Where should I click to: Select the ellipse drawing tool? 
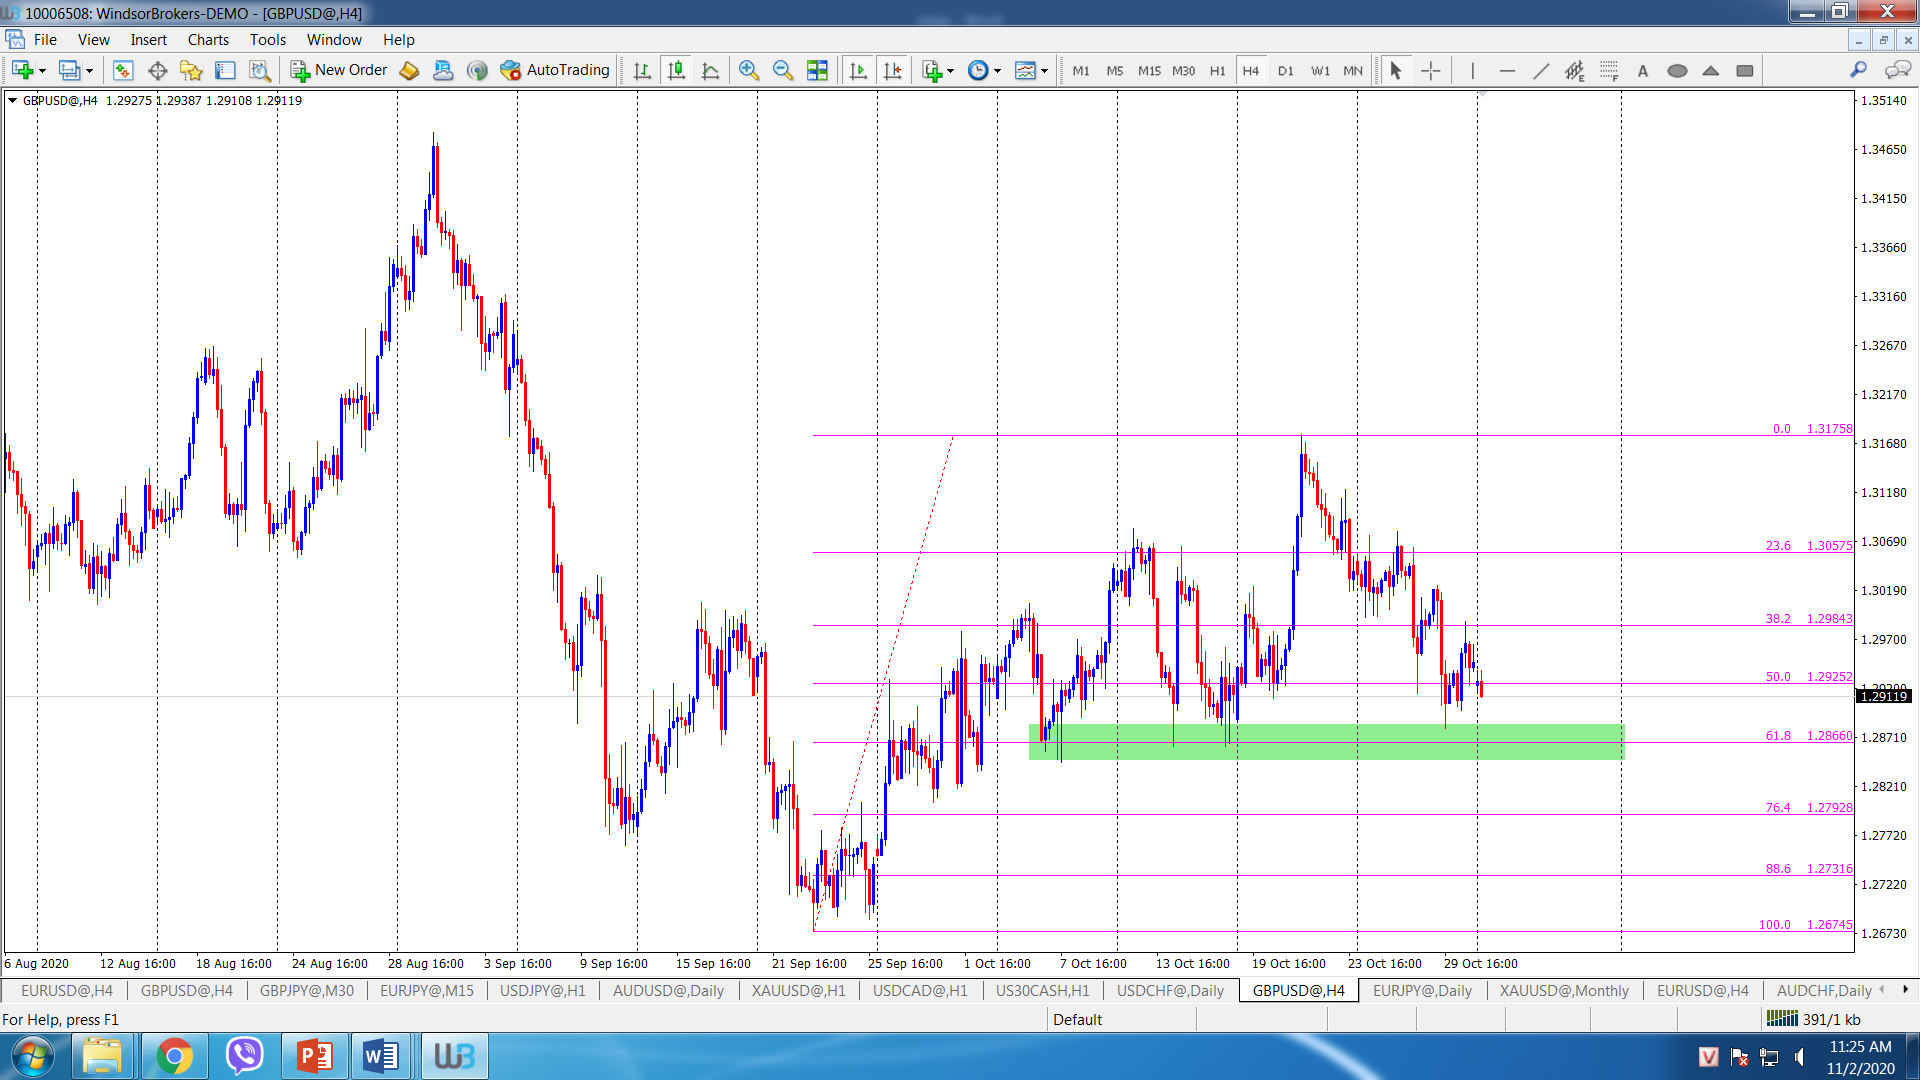pos(1677,70)
